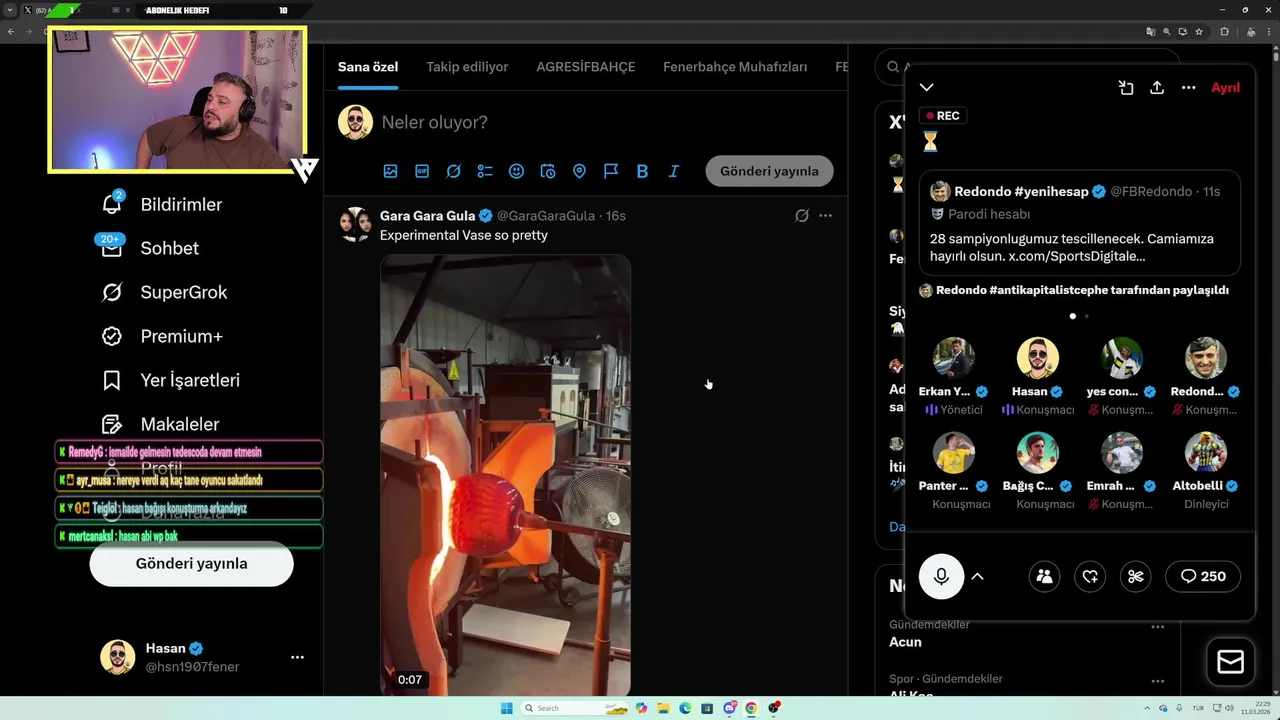Open the emoji picker in composer
The width and height of the screenshot is (1280, 720).
coord(516,171)
